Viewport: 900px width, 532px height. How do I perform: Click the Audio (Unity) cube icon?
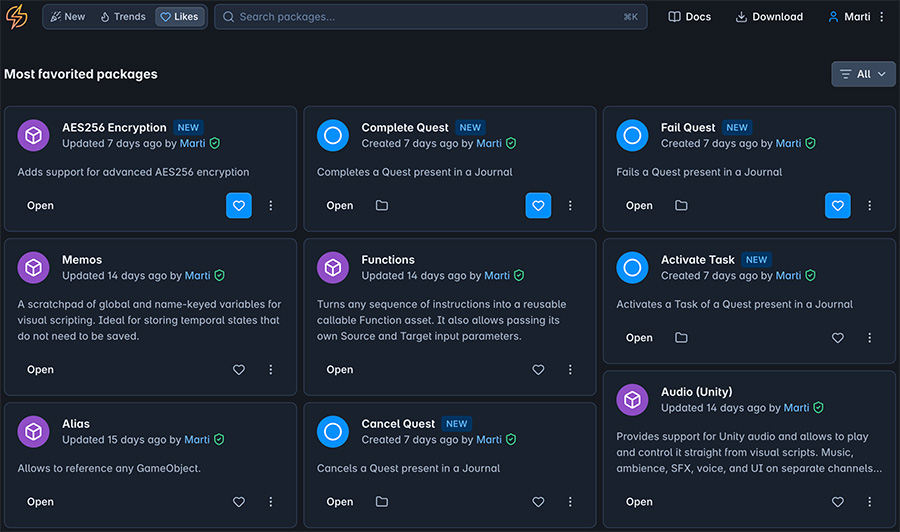point(633,399)
